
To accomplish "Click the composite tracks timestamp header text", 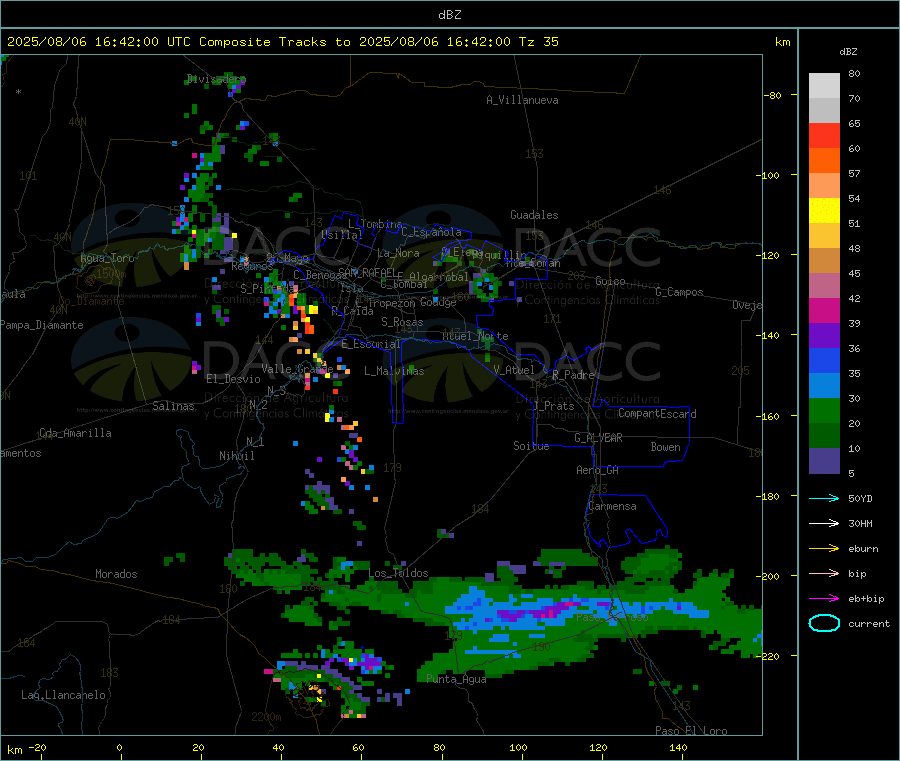I will pyautogui.click(x=282, y=42).
